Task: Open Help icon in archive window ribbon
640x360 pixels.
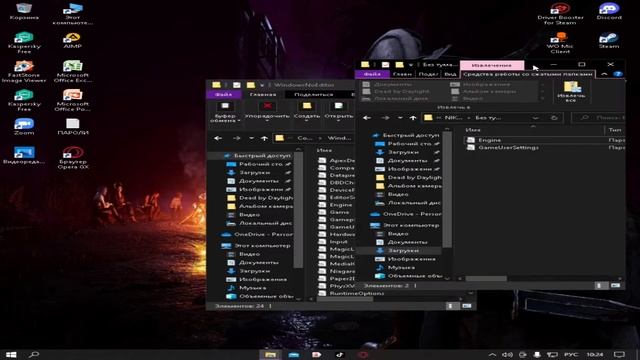Action: pyautogui.click(x=618, y=74)
